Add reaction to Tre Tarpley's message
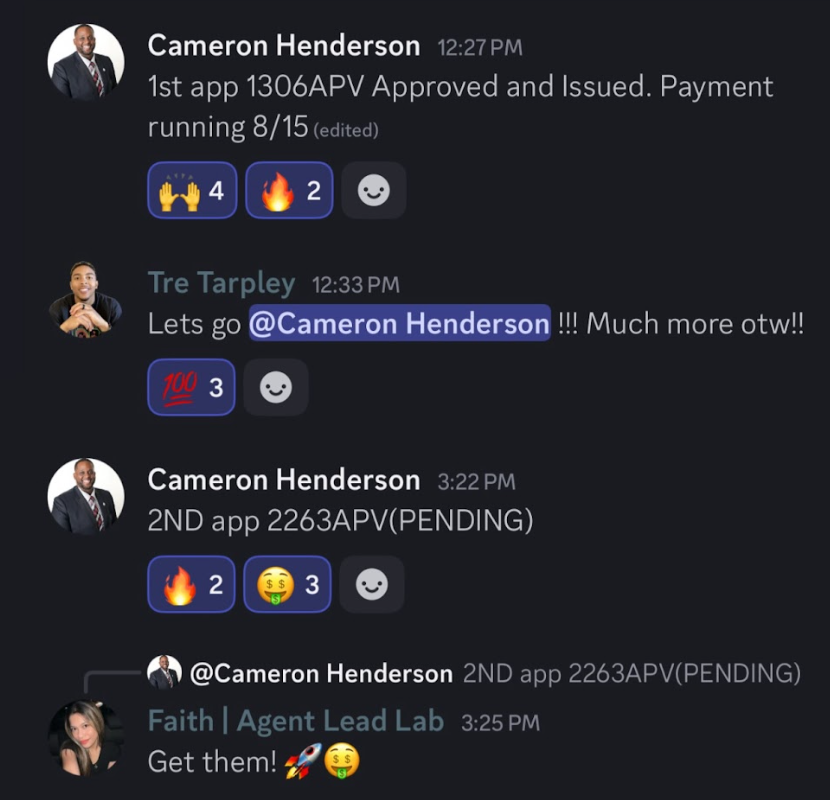Image resolution: width=830 pixels, height=800 pixels. (x=276, y=387)
